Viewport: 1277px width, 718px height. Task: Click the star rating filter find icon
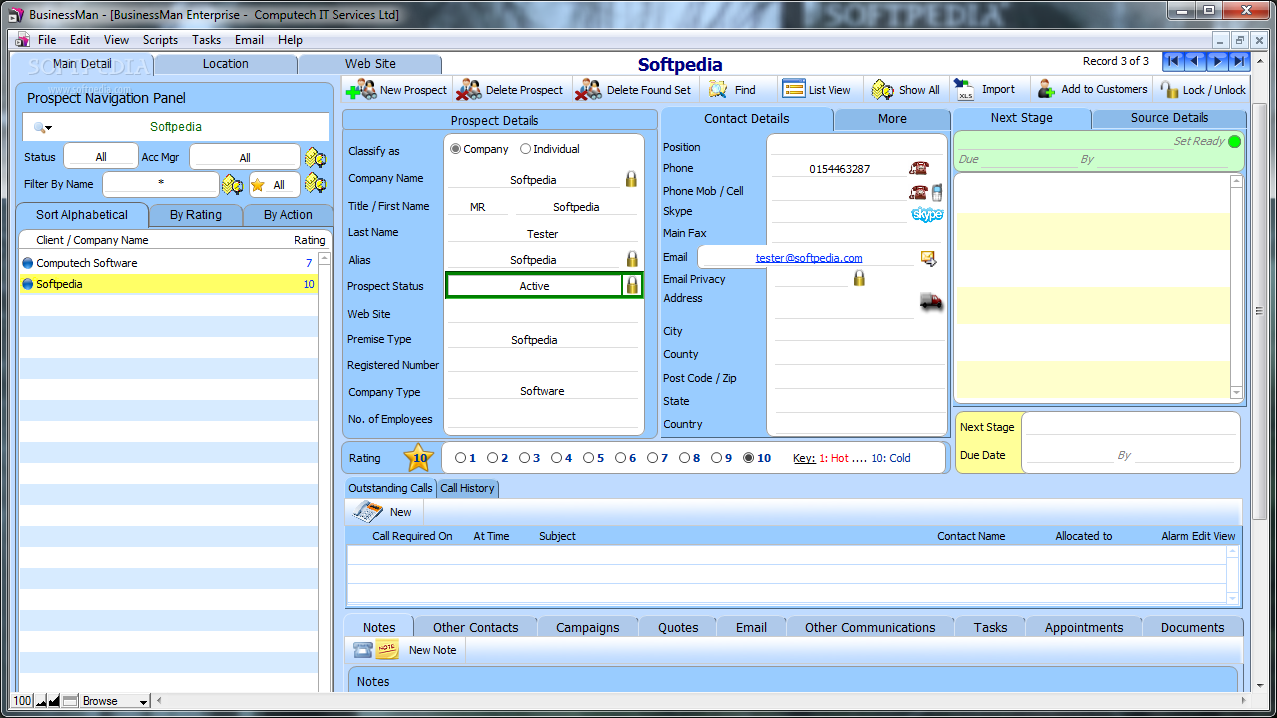316,184
